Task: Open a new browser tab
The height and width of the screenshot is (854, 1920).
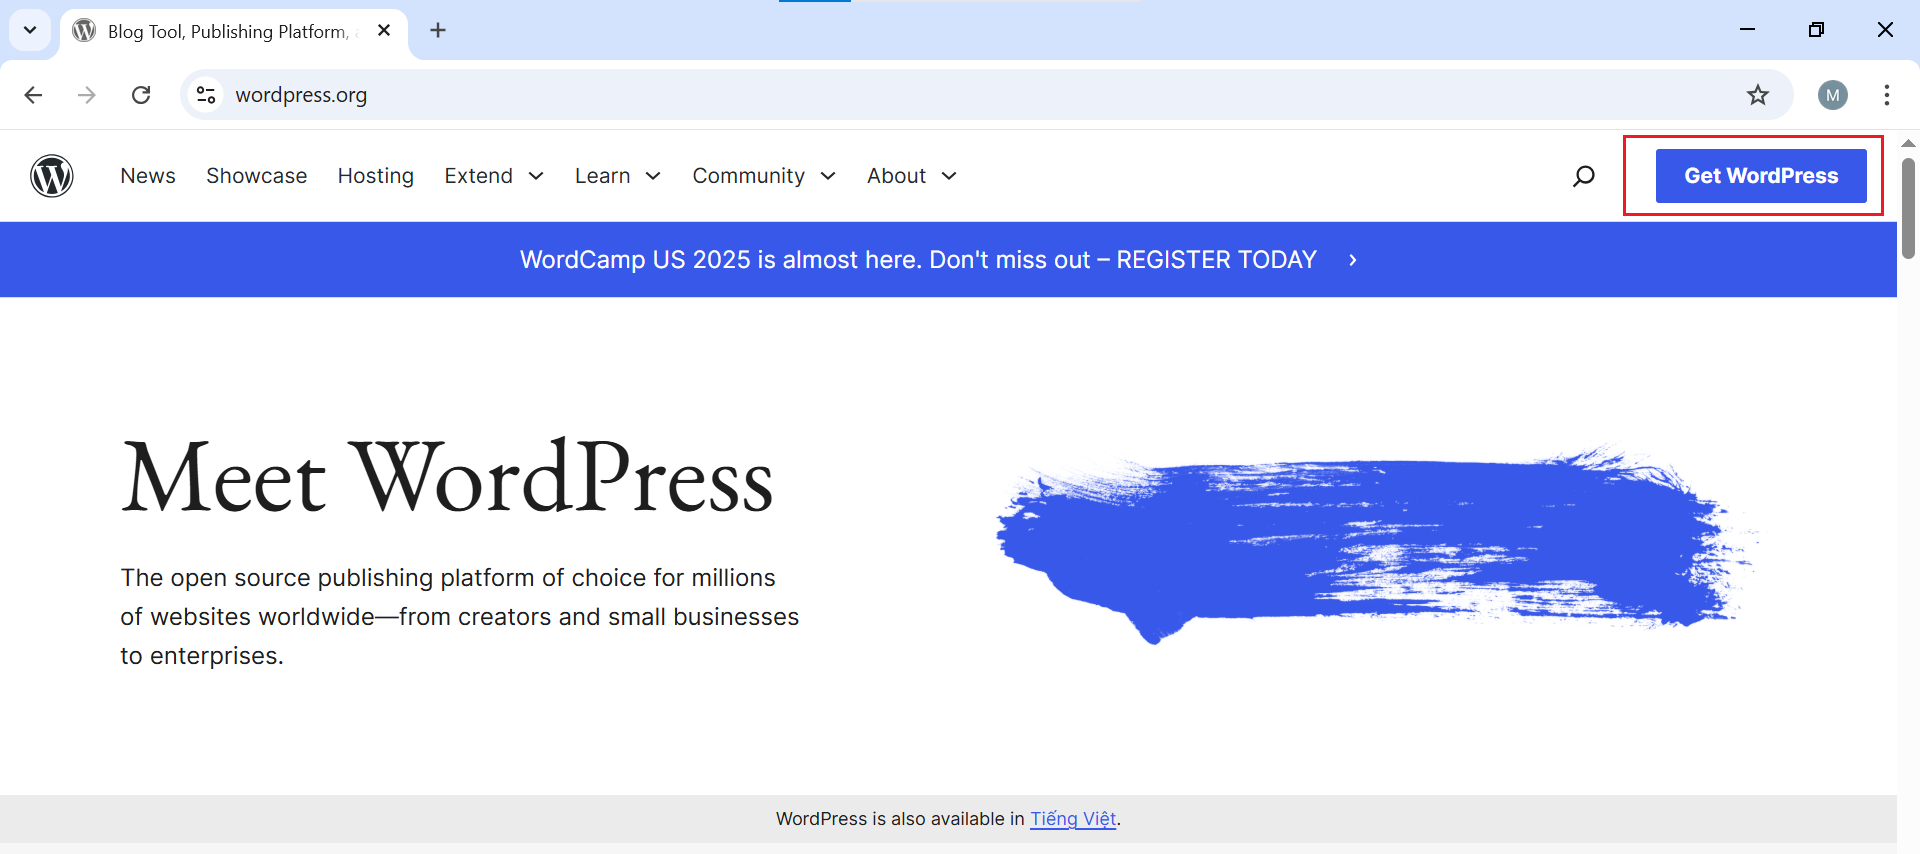Action: click(x=438, y=30)
